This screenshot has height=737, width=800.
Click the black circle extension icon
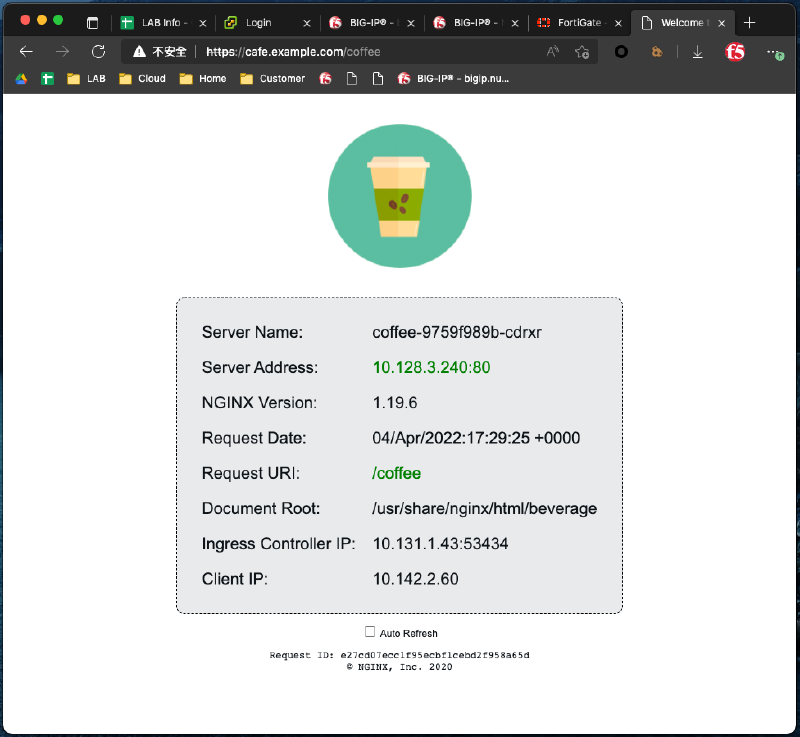(622, 52)
